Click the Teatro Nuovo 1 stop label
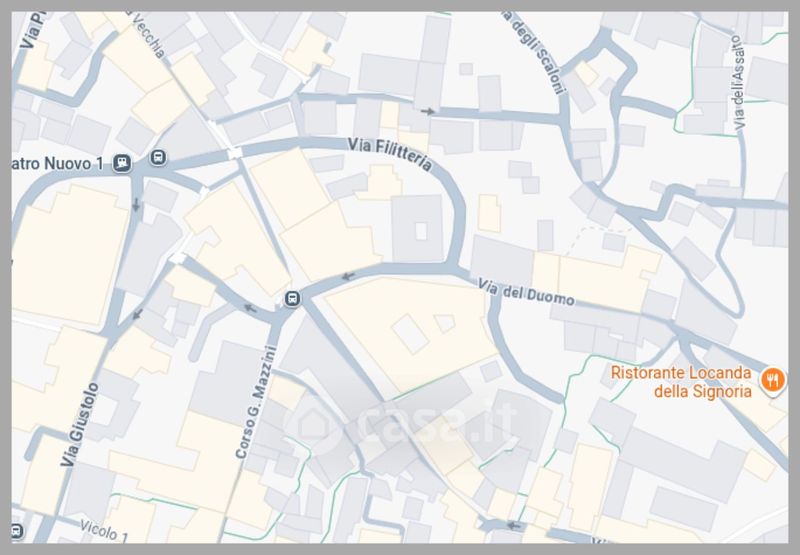 pyautogui.click(x=57, y=164)
